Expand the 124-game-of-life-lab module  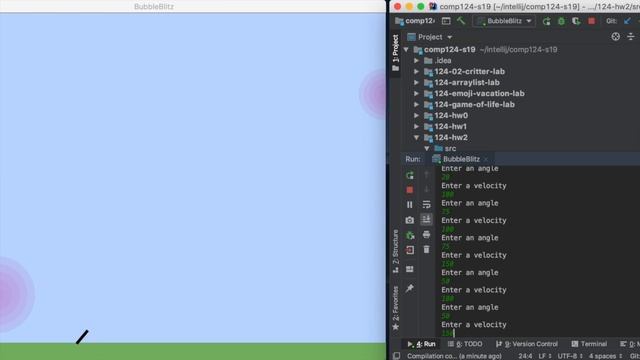(416, 104)
